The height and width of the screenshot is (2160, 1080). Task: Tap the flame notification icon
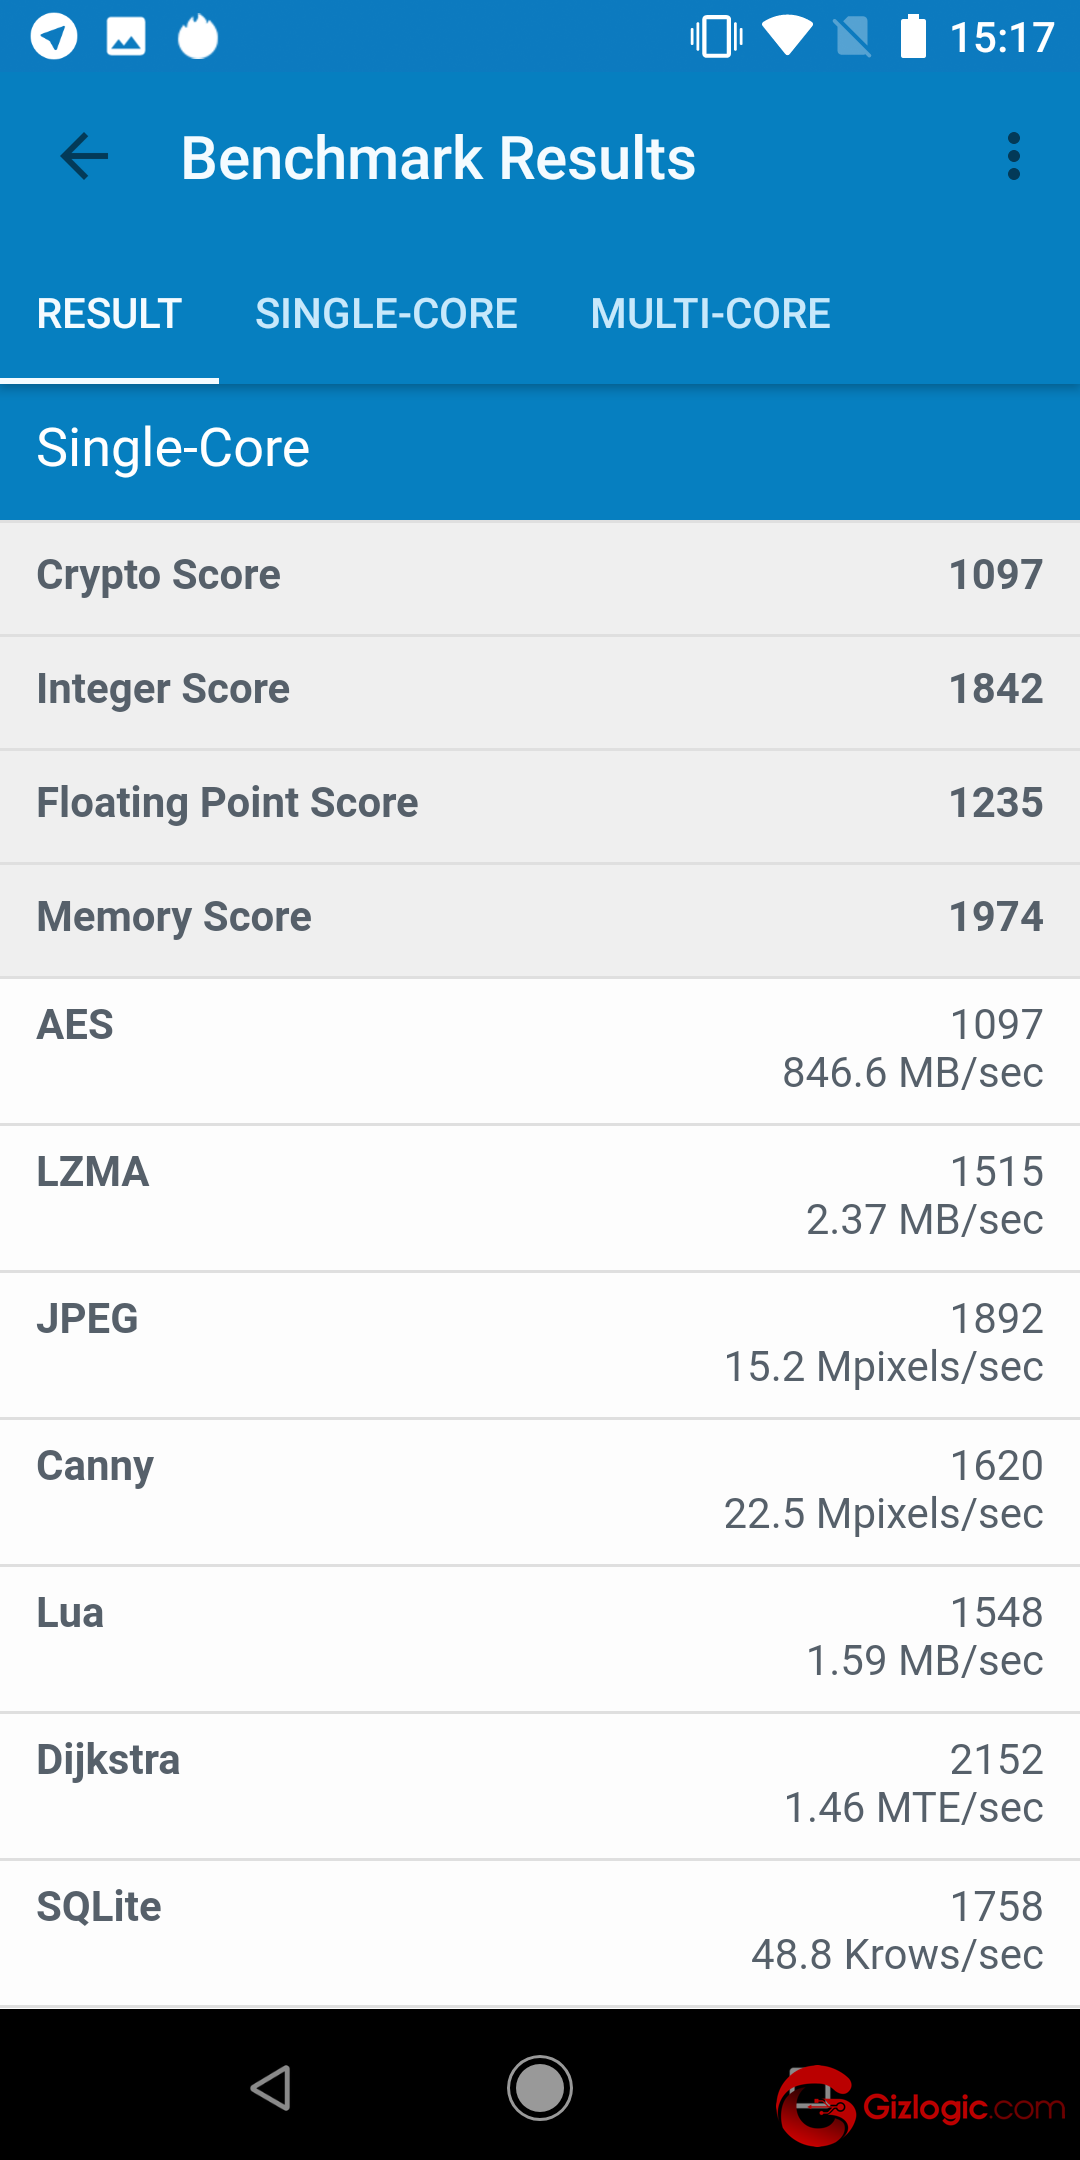[198, 38]
